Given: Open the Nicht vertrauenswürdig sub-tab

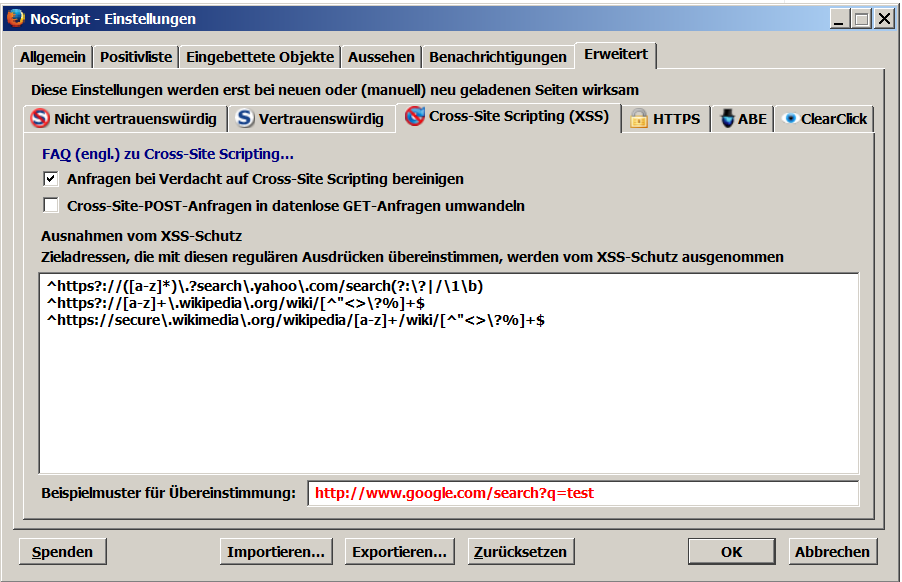Looking at the screenshot, I should pos(125,118).
